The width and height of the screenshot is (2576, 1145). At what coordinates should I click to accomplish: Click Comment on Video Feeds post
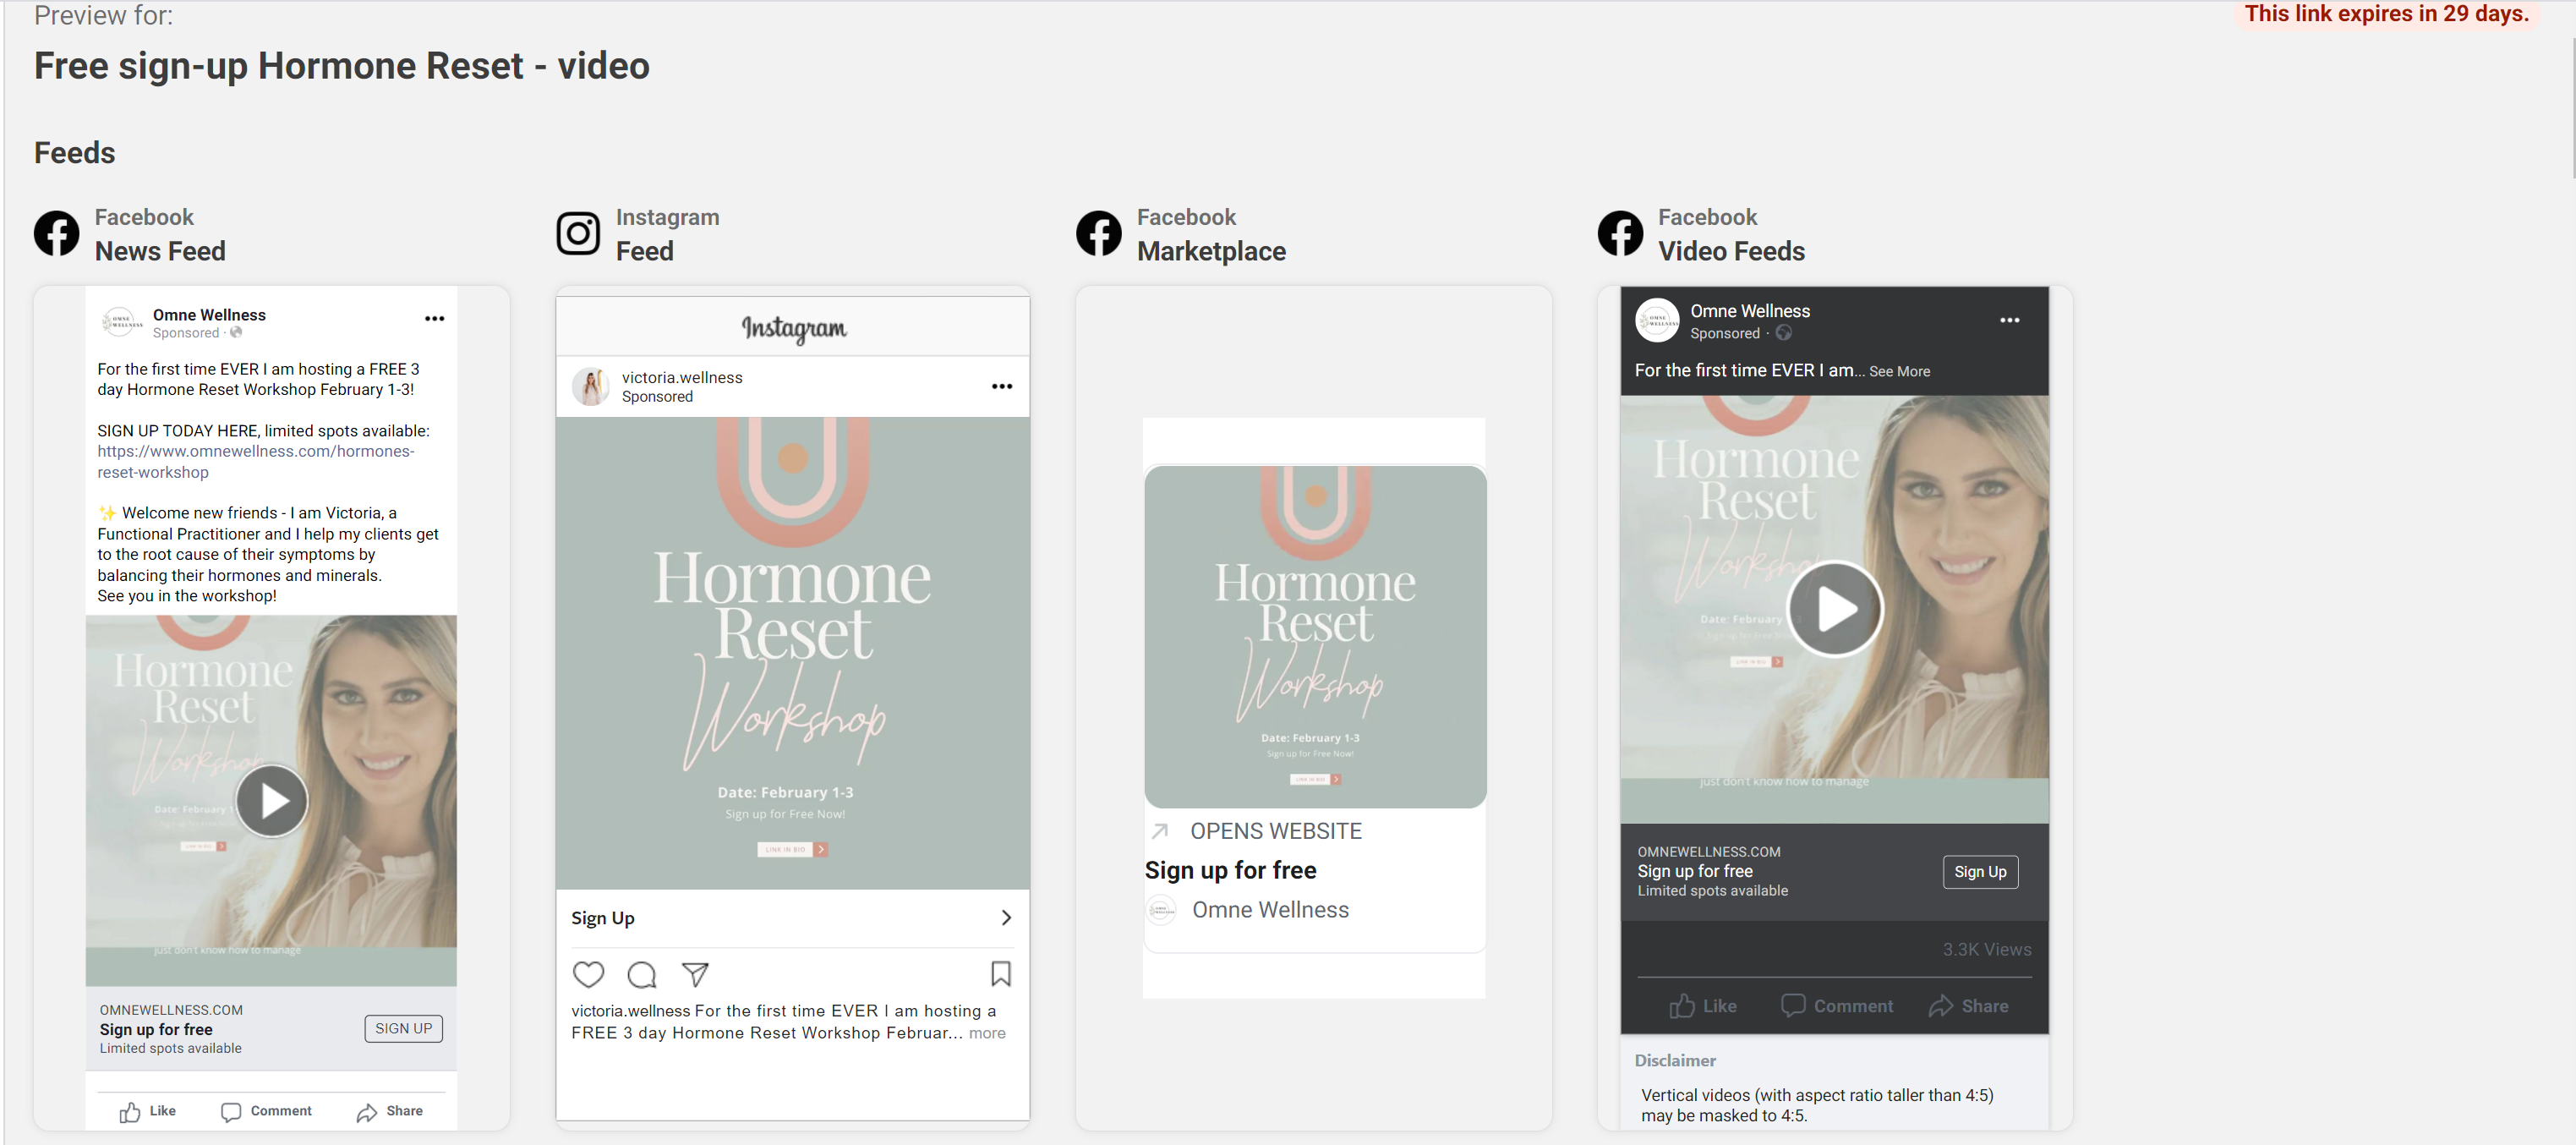point(1836,1005)
